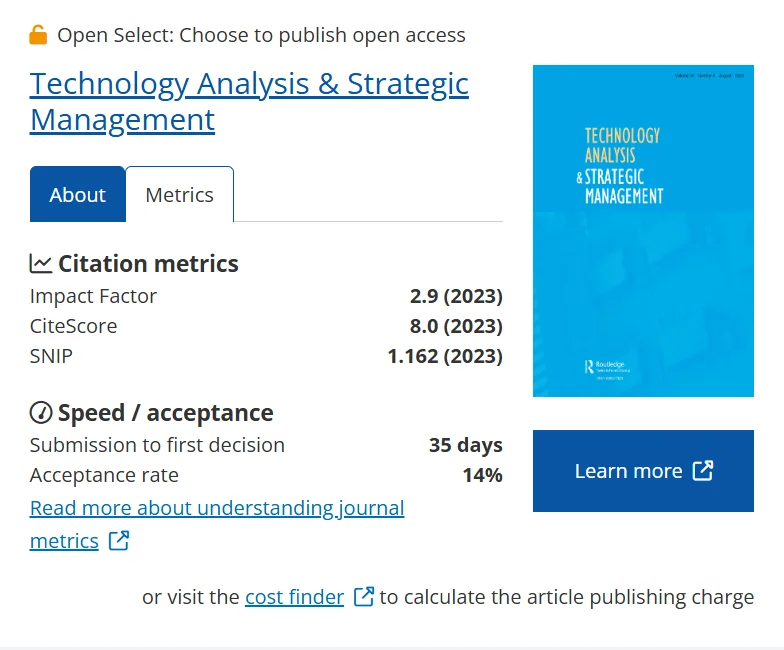The width and height of the screenshot is (784, 650).
Task: Click the 14% acceptance rate value
Action: [x=482, y=475]
